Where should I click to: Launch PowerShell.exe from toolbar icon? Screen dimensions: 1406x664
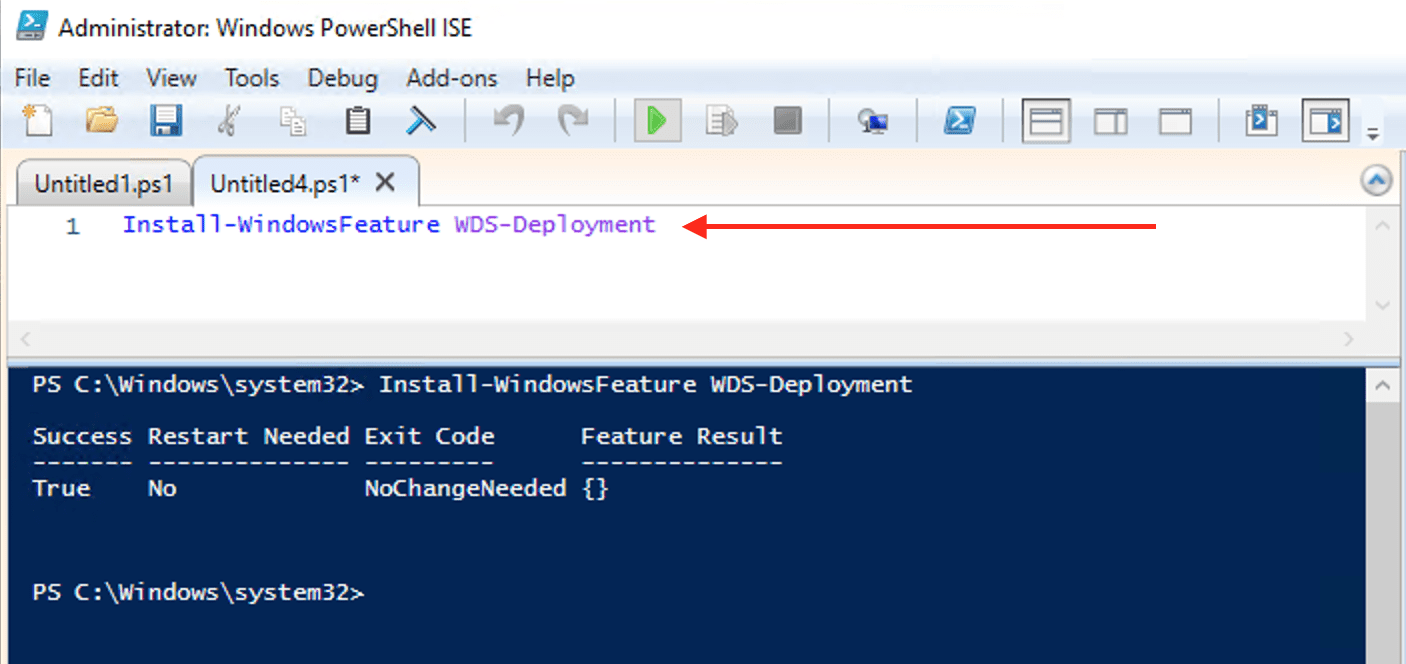[960, 121]
